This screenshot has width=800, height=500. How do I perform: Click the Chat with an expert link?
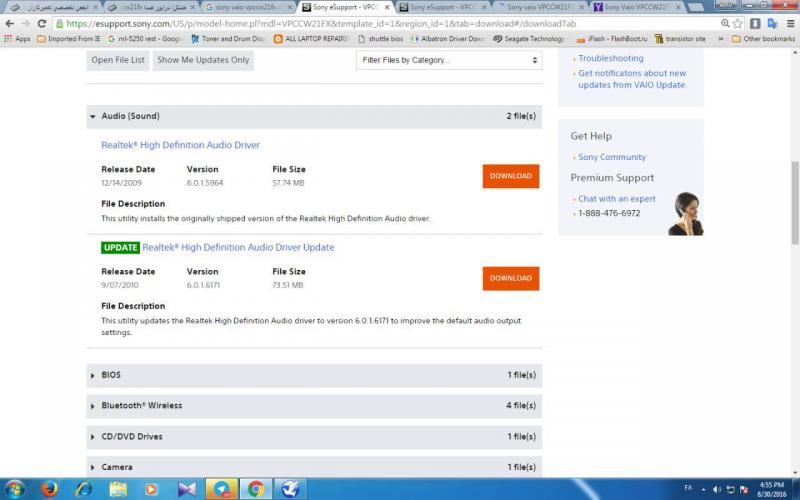click(x=617, y=199)
